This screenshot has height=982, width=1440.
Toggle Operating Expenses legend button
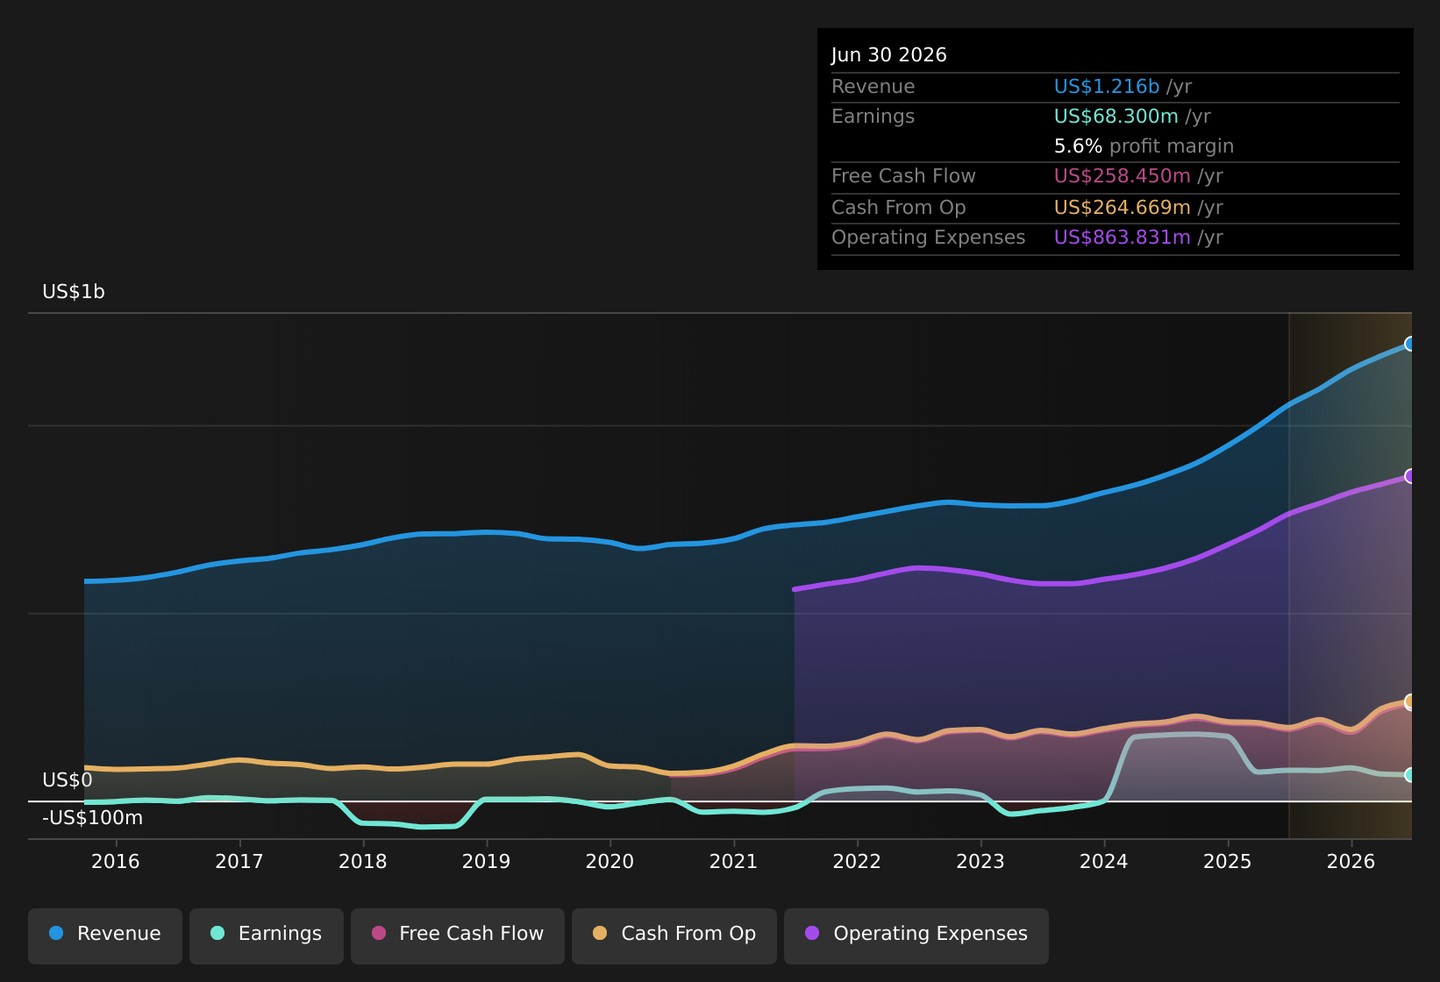tap(916, 936)
